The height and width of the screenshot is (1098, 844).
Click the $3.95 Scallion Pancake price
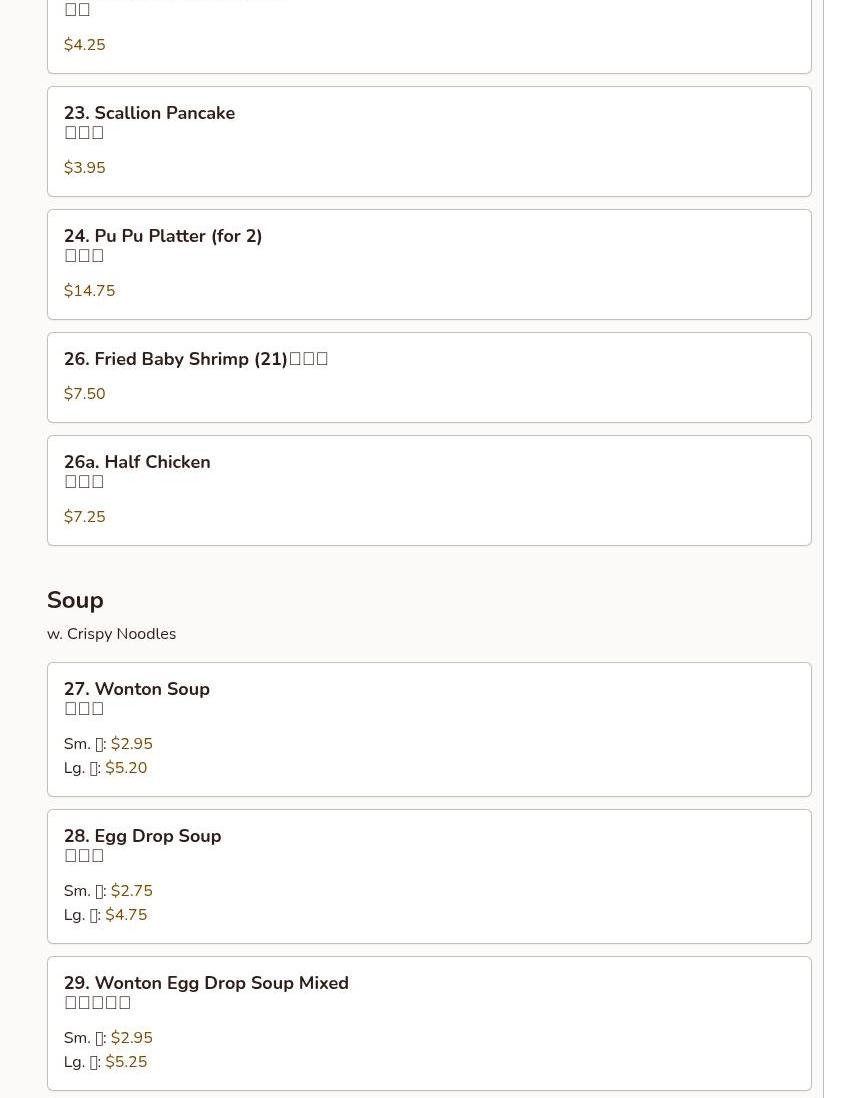tap(85, 168)
